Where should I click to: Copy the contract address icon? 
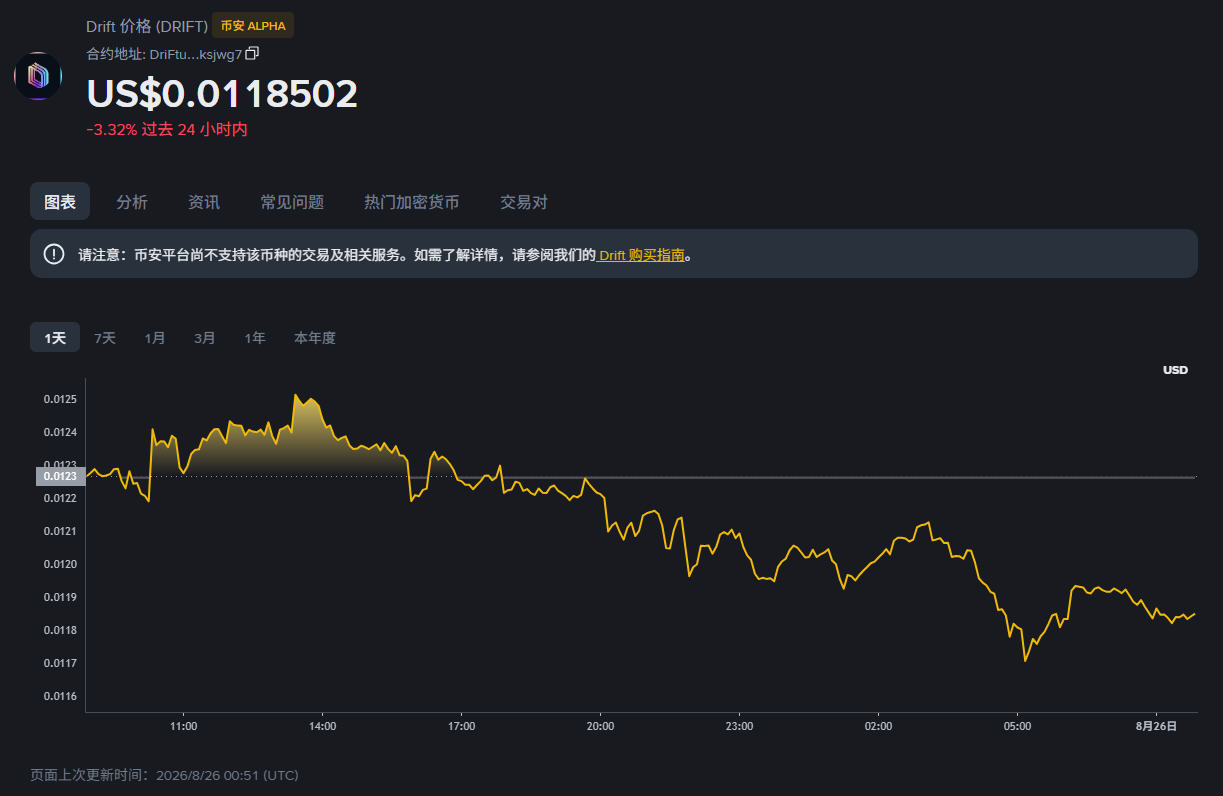252,53
